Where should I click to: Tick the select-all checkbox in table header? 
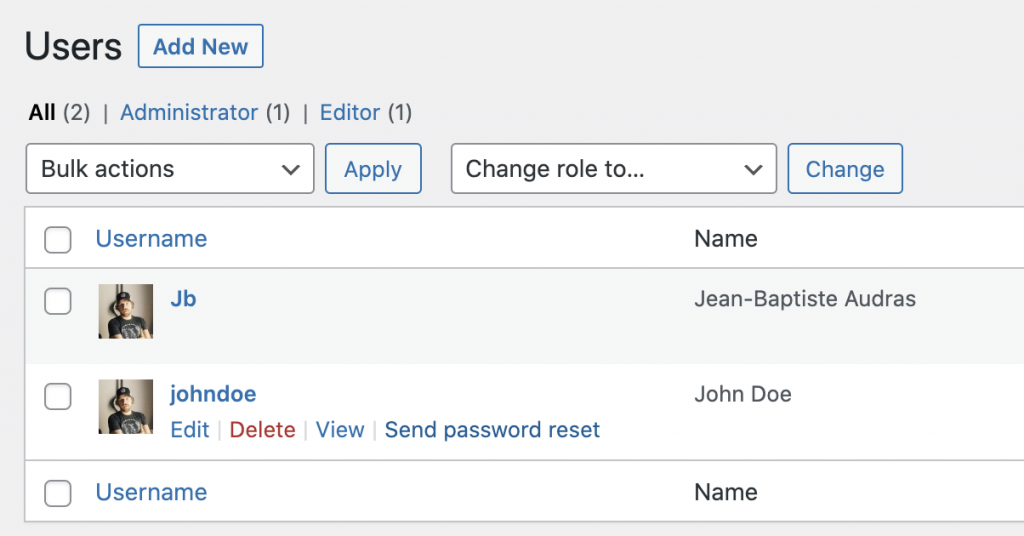point(57,240)
